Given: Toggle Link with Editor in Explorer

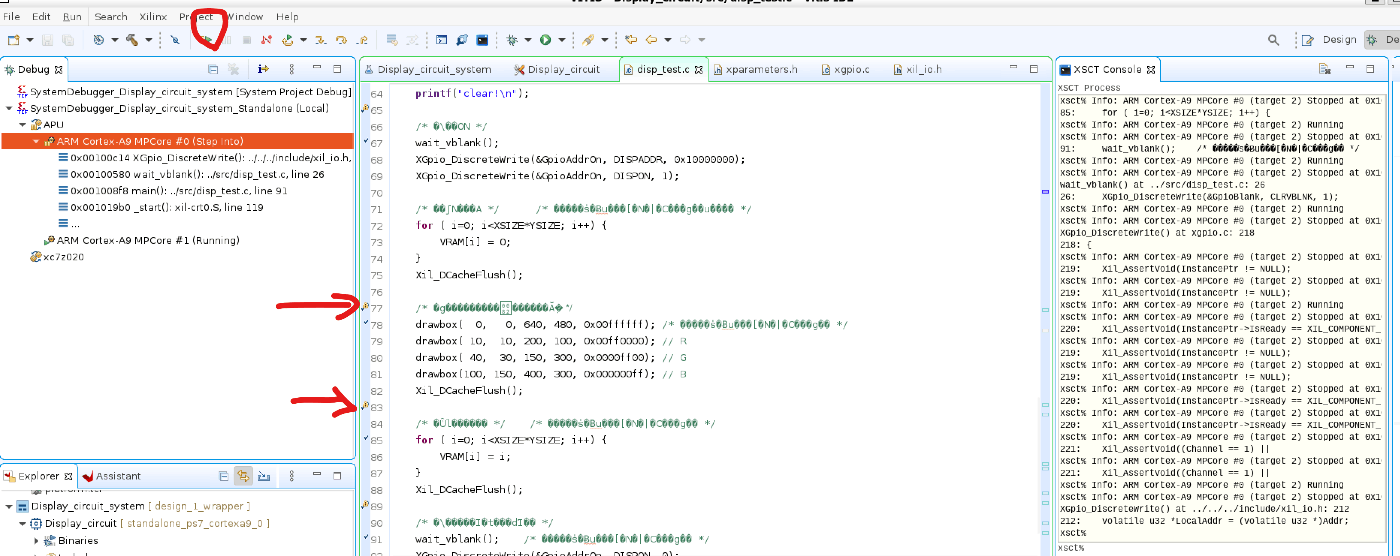Looking at the screenshot, I should pos(243,476).
